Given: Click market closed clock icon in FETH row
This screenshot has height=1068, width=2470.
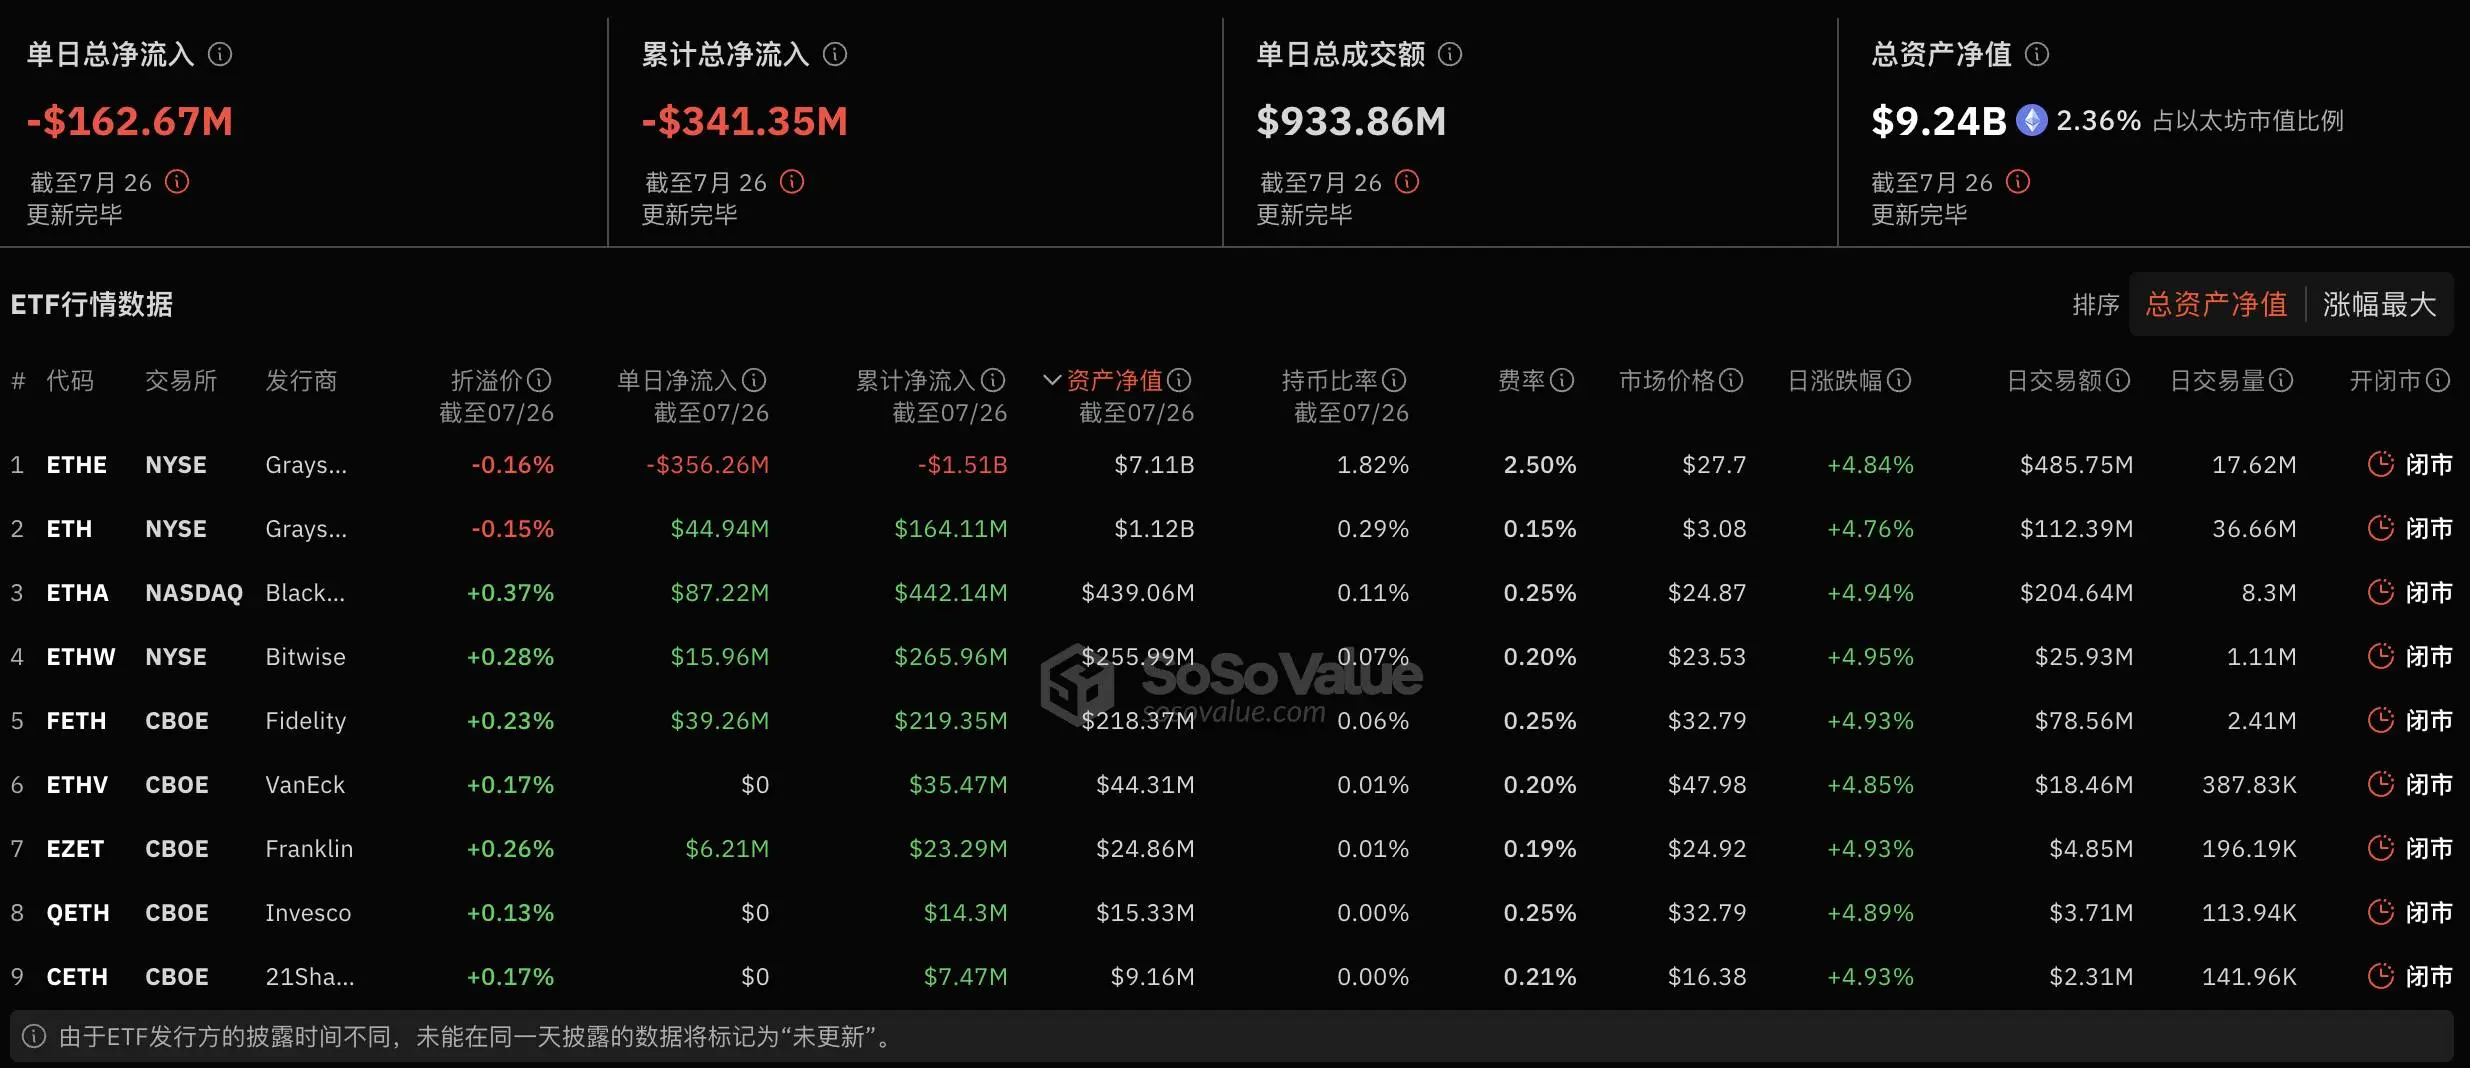Looking at the screenshot, I should (2381, 720).
